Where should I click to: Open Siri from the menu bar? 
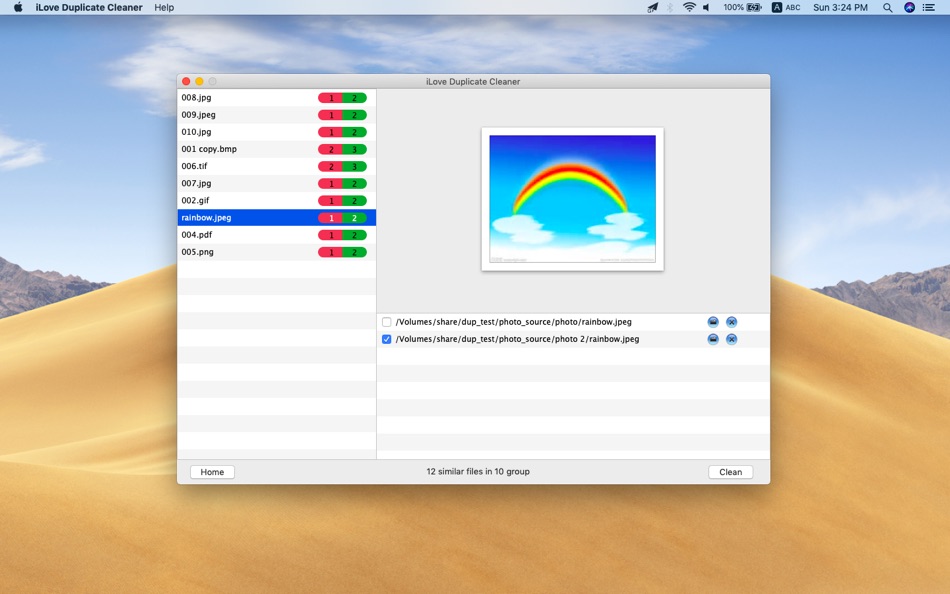coord(909,7)
